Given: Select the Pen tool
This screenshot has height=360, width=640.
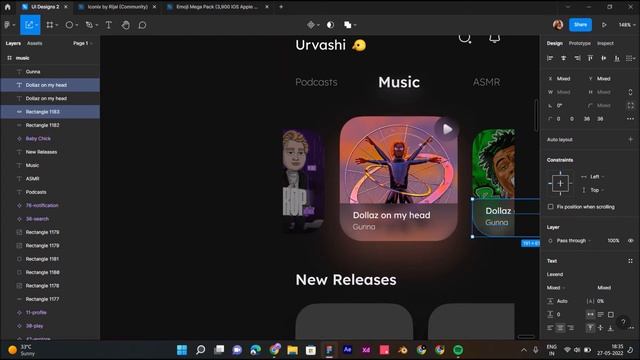Looking at the screenshot, I should tap(89, 25).
